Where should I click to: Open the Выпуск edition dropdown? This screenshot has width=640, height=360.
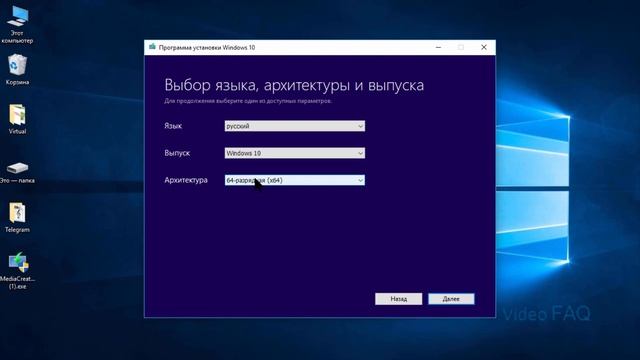click(x=295, y=153)
